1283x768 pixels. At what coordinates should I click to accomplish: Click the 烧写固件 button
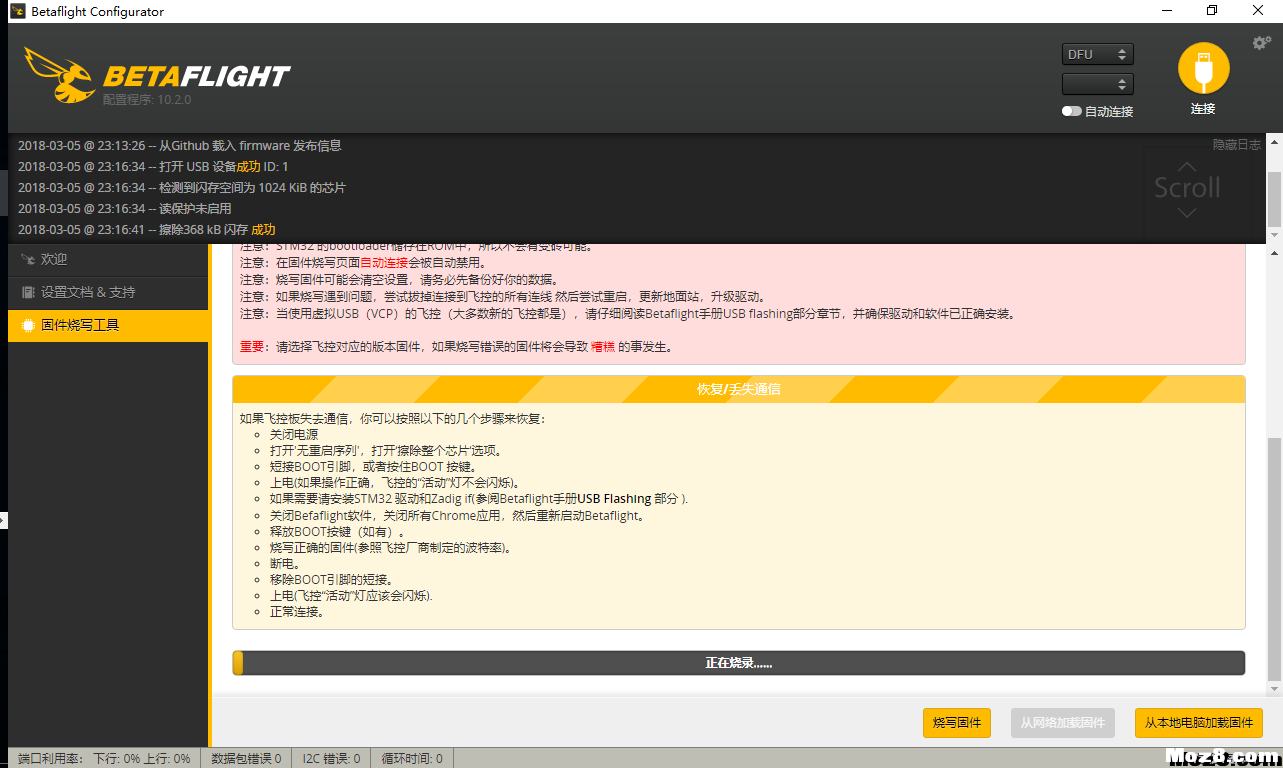pos(956,722)
